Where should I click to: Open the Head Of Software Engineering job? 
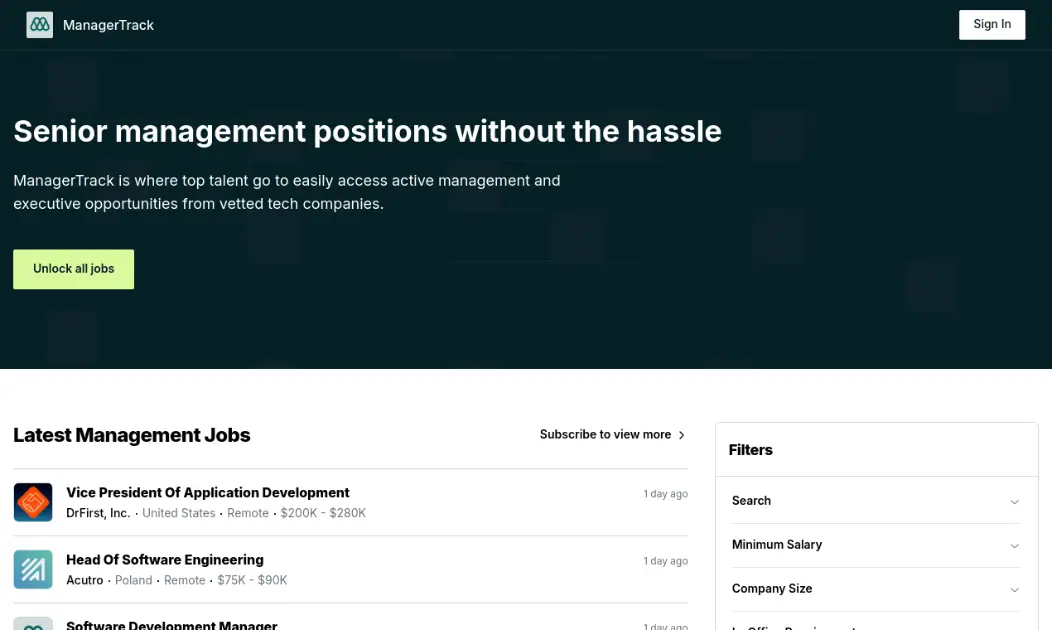[164, 559]
